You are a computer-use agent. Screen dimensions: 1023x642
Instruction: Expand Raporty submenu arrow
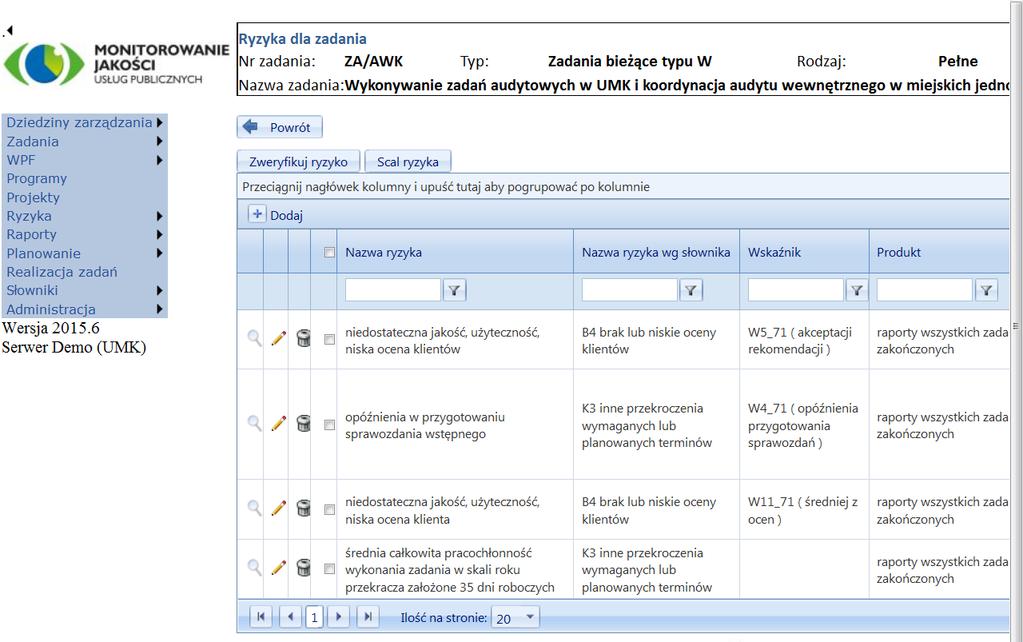click(159, 234)
